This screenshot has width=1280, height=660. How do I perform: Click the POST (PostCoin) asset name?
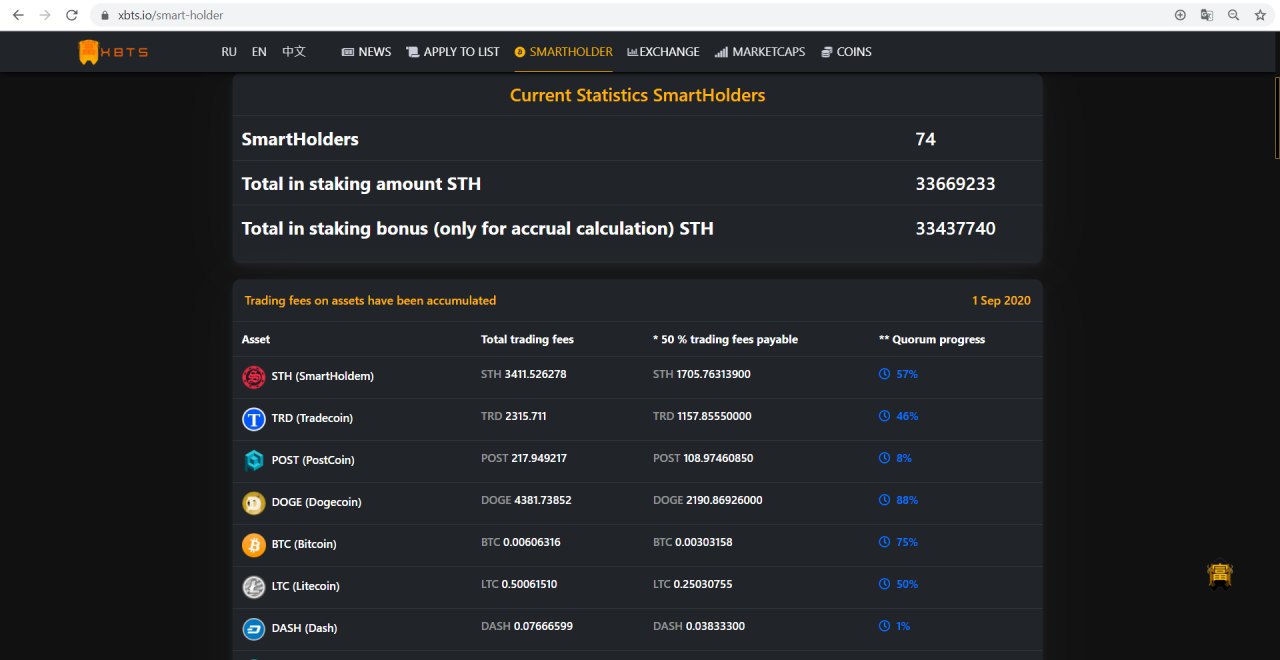click(x=313, y=460)
